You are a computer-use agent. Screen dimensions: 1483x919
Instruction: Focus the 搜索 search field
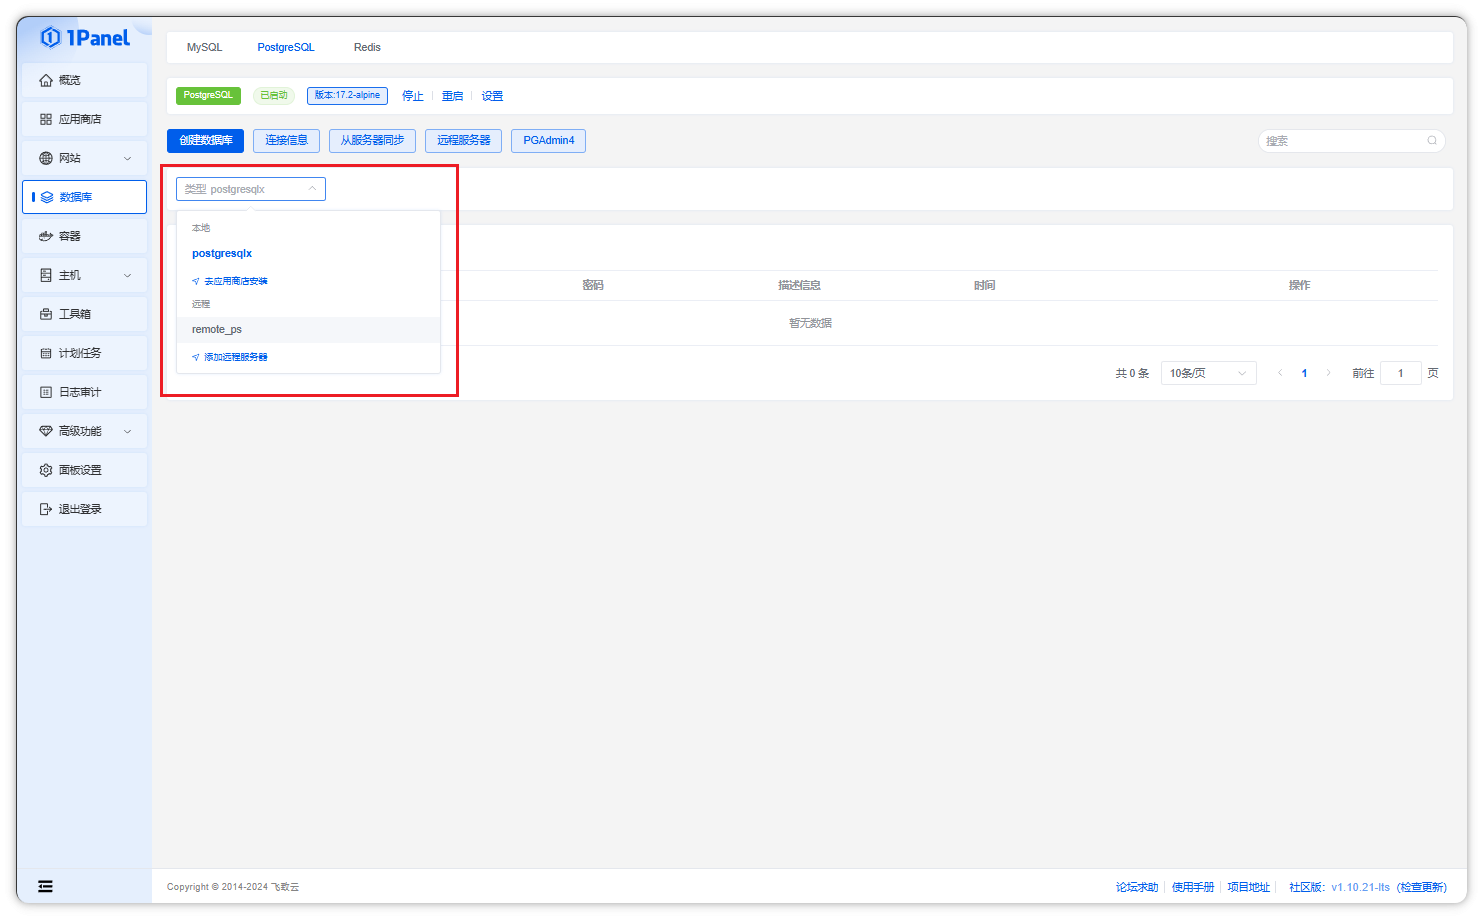1351,141
